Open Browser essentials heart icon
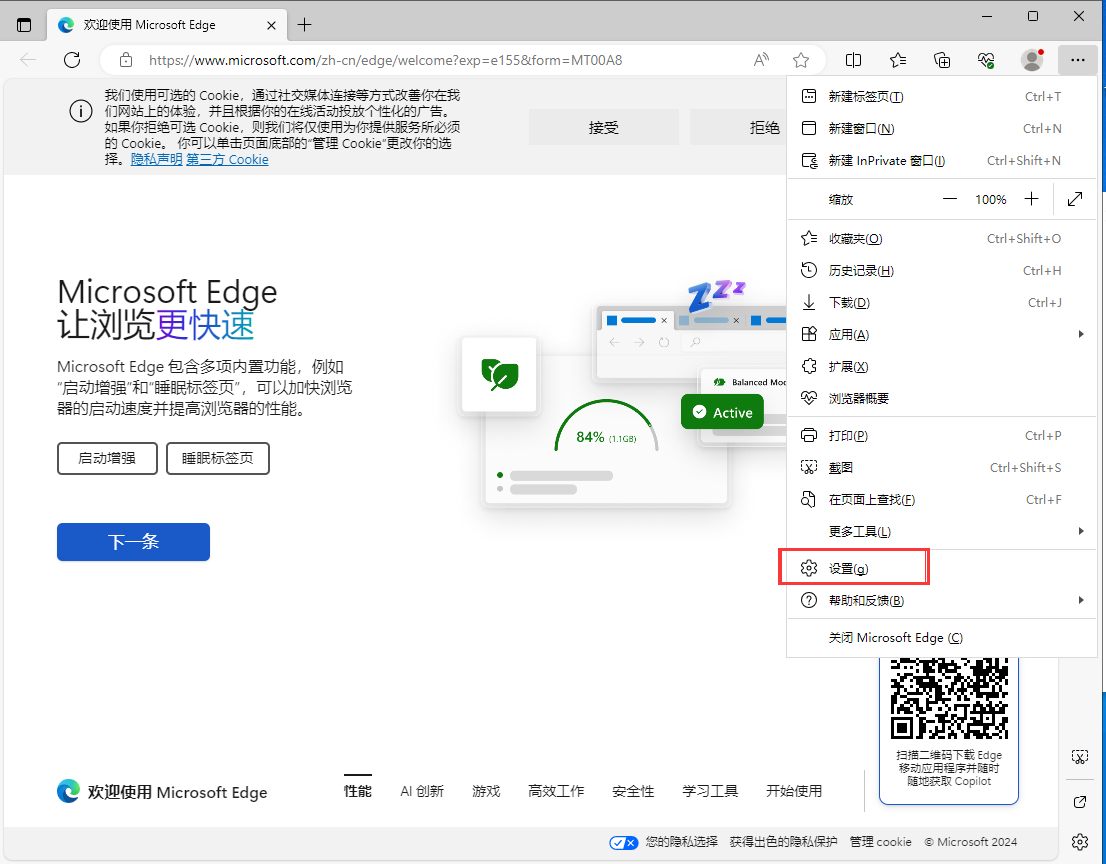Viewport: 1106px width, 864px height. (x=987, y=60)
